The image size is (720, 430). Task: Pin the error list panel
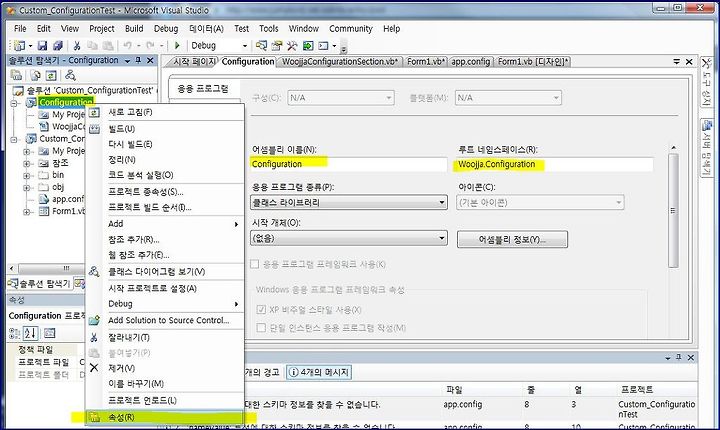tap(678, 357)
